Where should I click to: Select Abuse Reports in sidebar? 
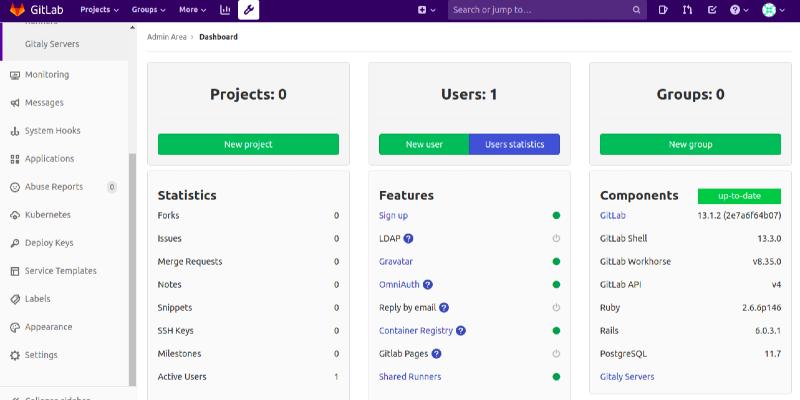[53, 187]
